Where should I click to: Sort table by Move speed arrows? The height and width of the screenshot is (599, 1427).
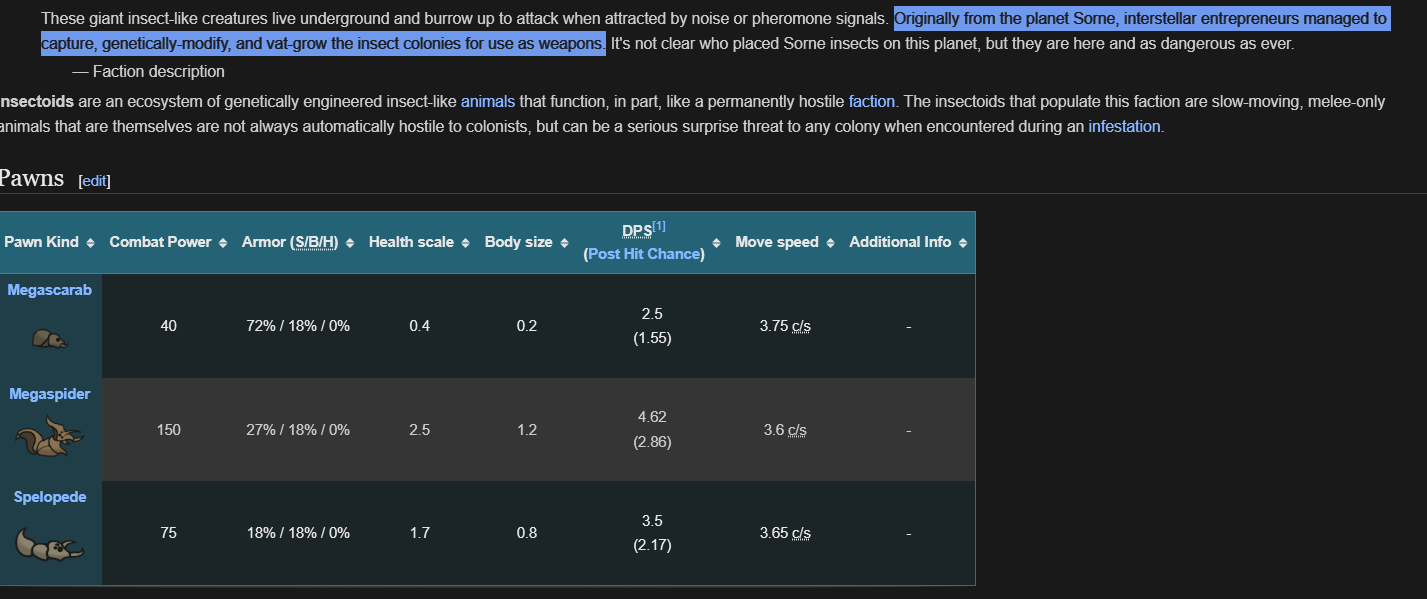[x=831, y=243]
